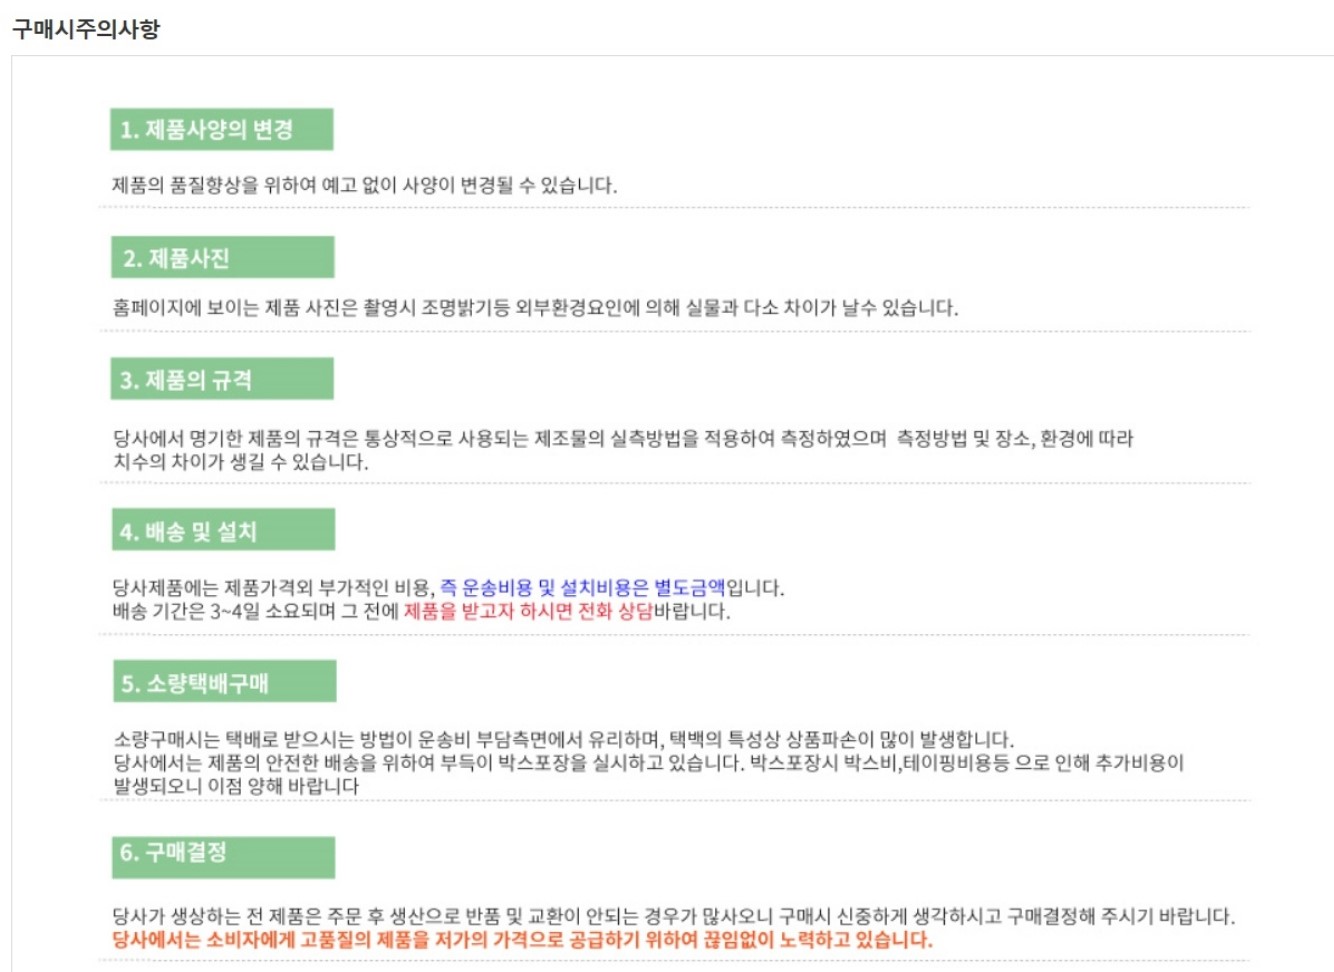Click the sentence about 사양이 변경될 수 있습니다
This screenshot has width=1334, height=972.
(365, 185)
